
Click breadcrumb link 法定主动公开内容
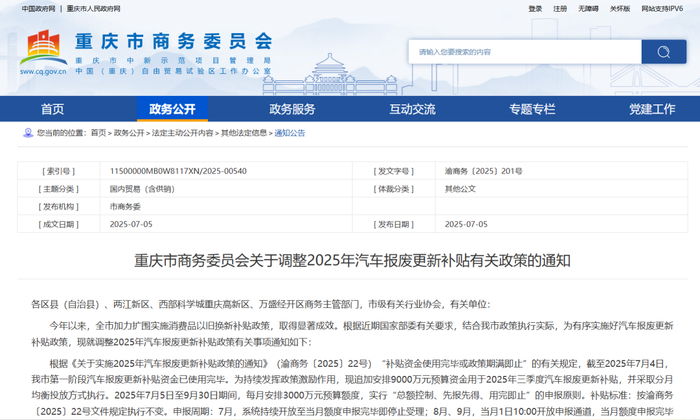[x=183, y=133]
